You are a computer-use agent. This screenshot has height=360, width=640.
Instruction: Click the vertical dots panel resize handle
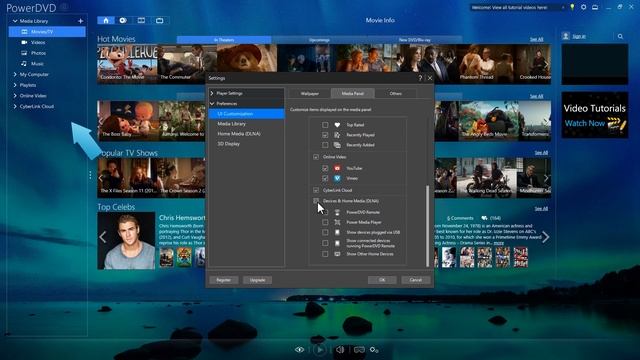click(x=90, y=175)
